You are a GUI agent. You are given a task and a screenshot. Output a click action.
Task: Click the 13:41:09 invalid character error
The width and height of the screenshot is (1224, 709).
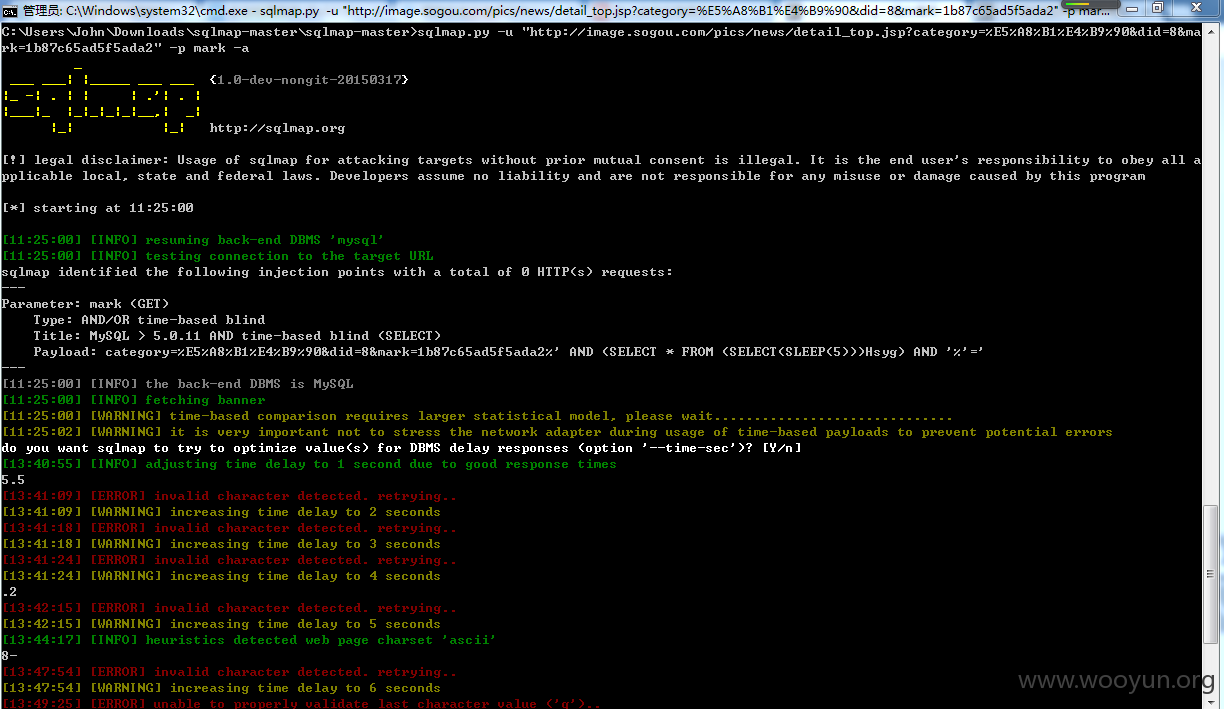(x=229, y=496)
